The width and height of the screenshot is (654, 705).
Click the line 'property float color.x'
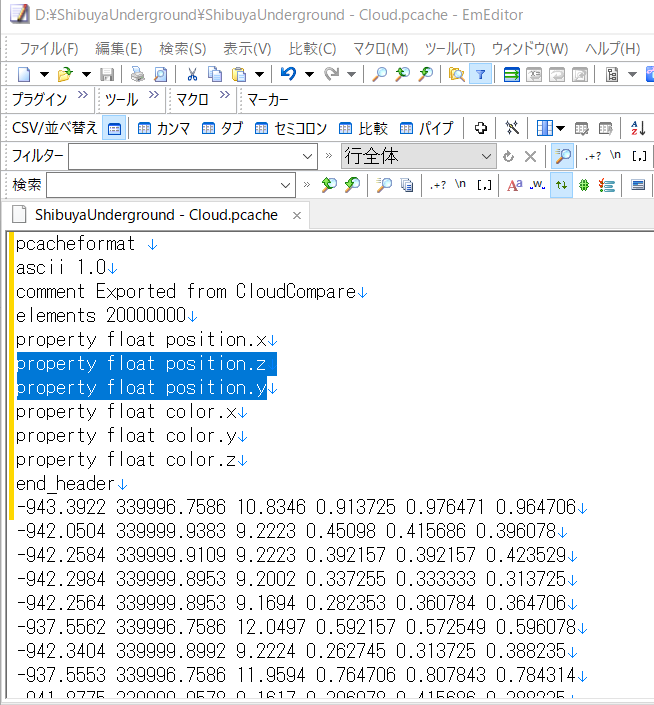click(126, 412)
